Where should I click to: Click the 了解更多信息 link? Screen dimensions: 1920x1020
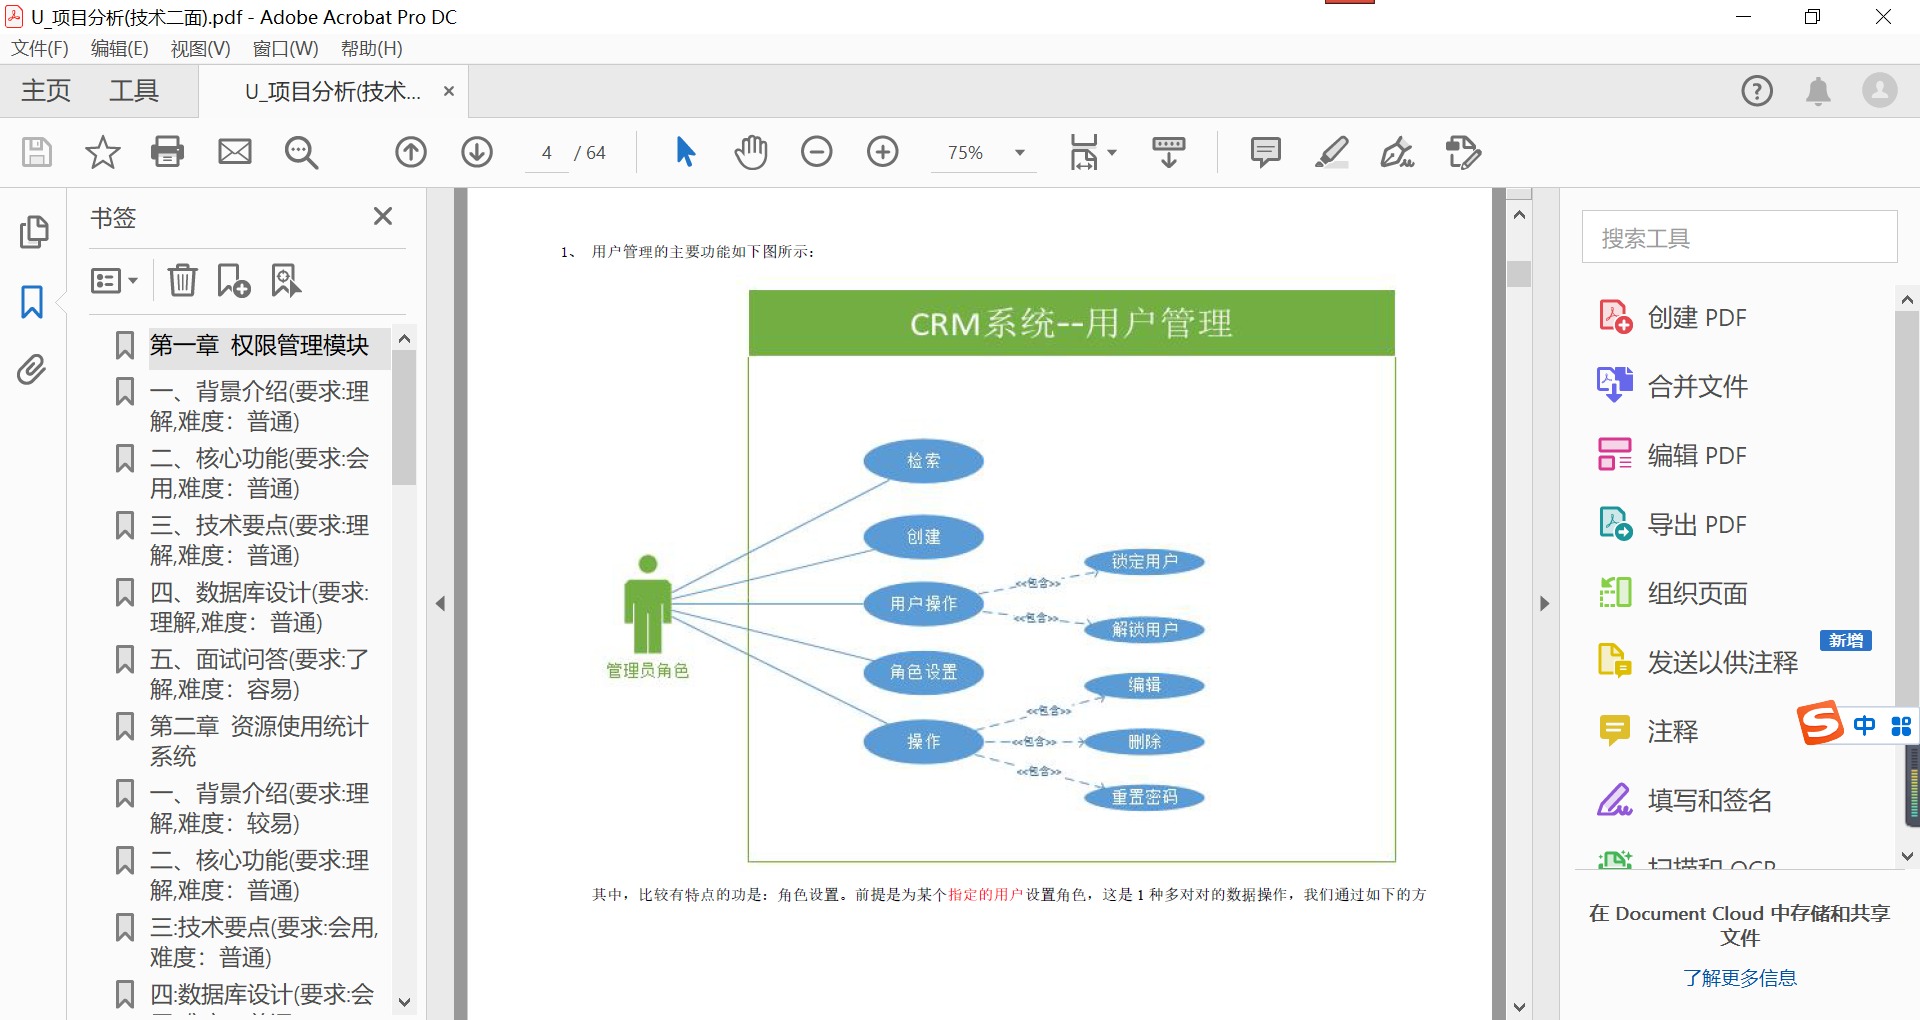click(1739, 977)
